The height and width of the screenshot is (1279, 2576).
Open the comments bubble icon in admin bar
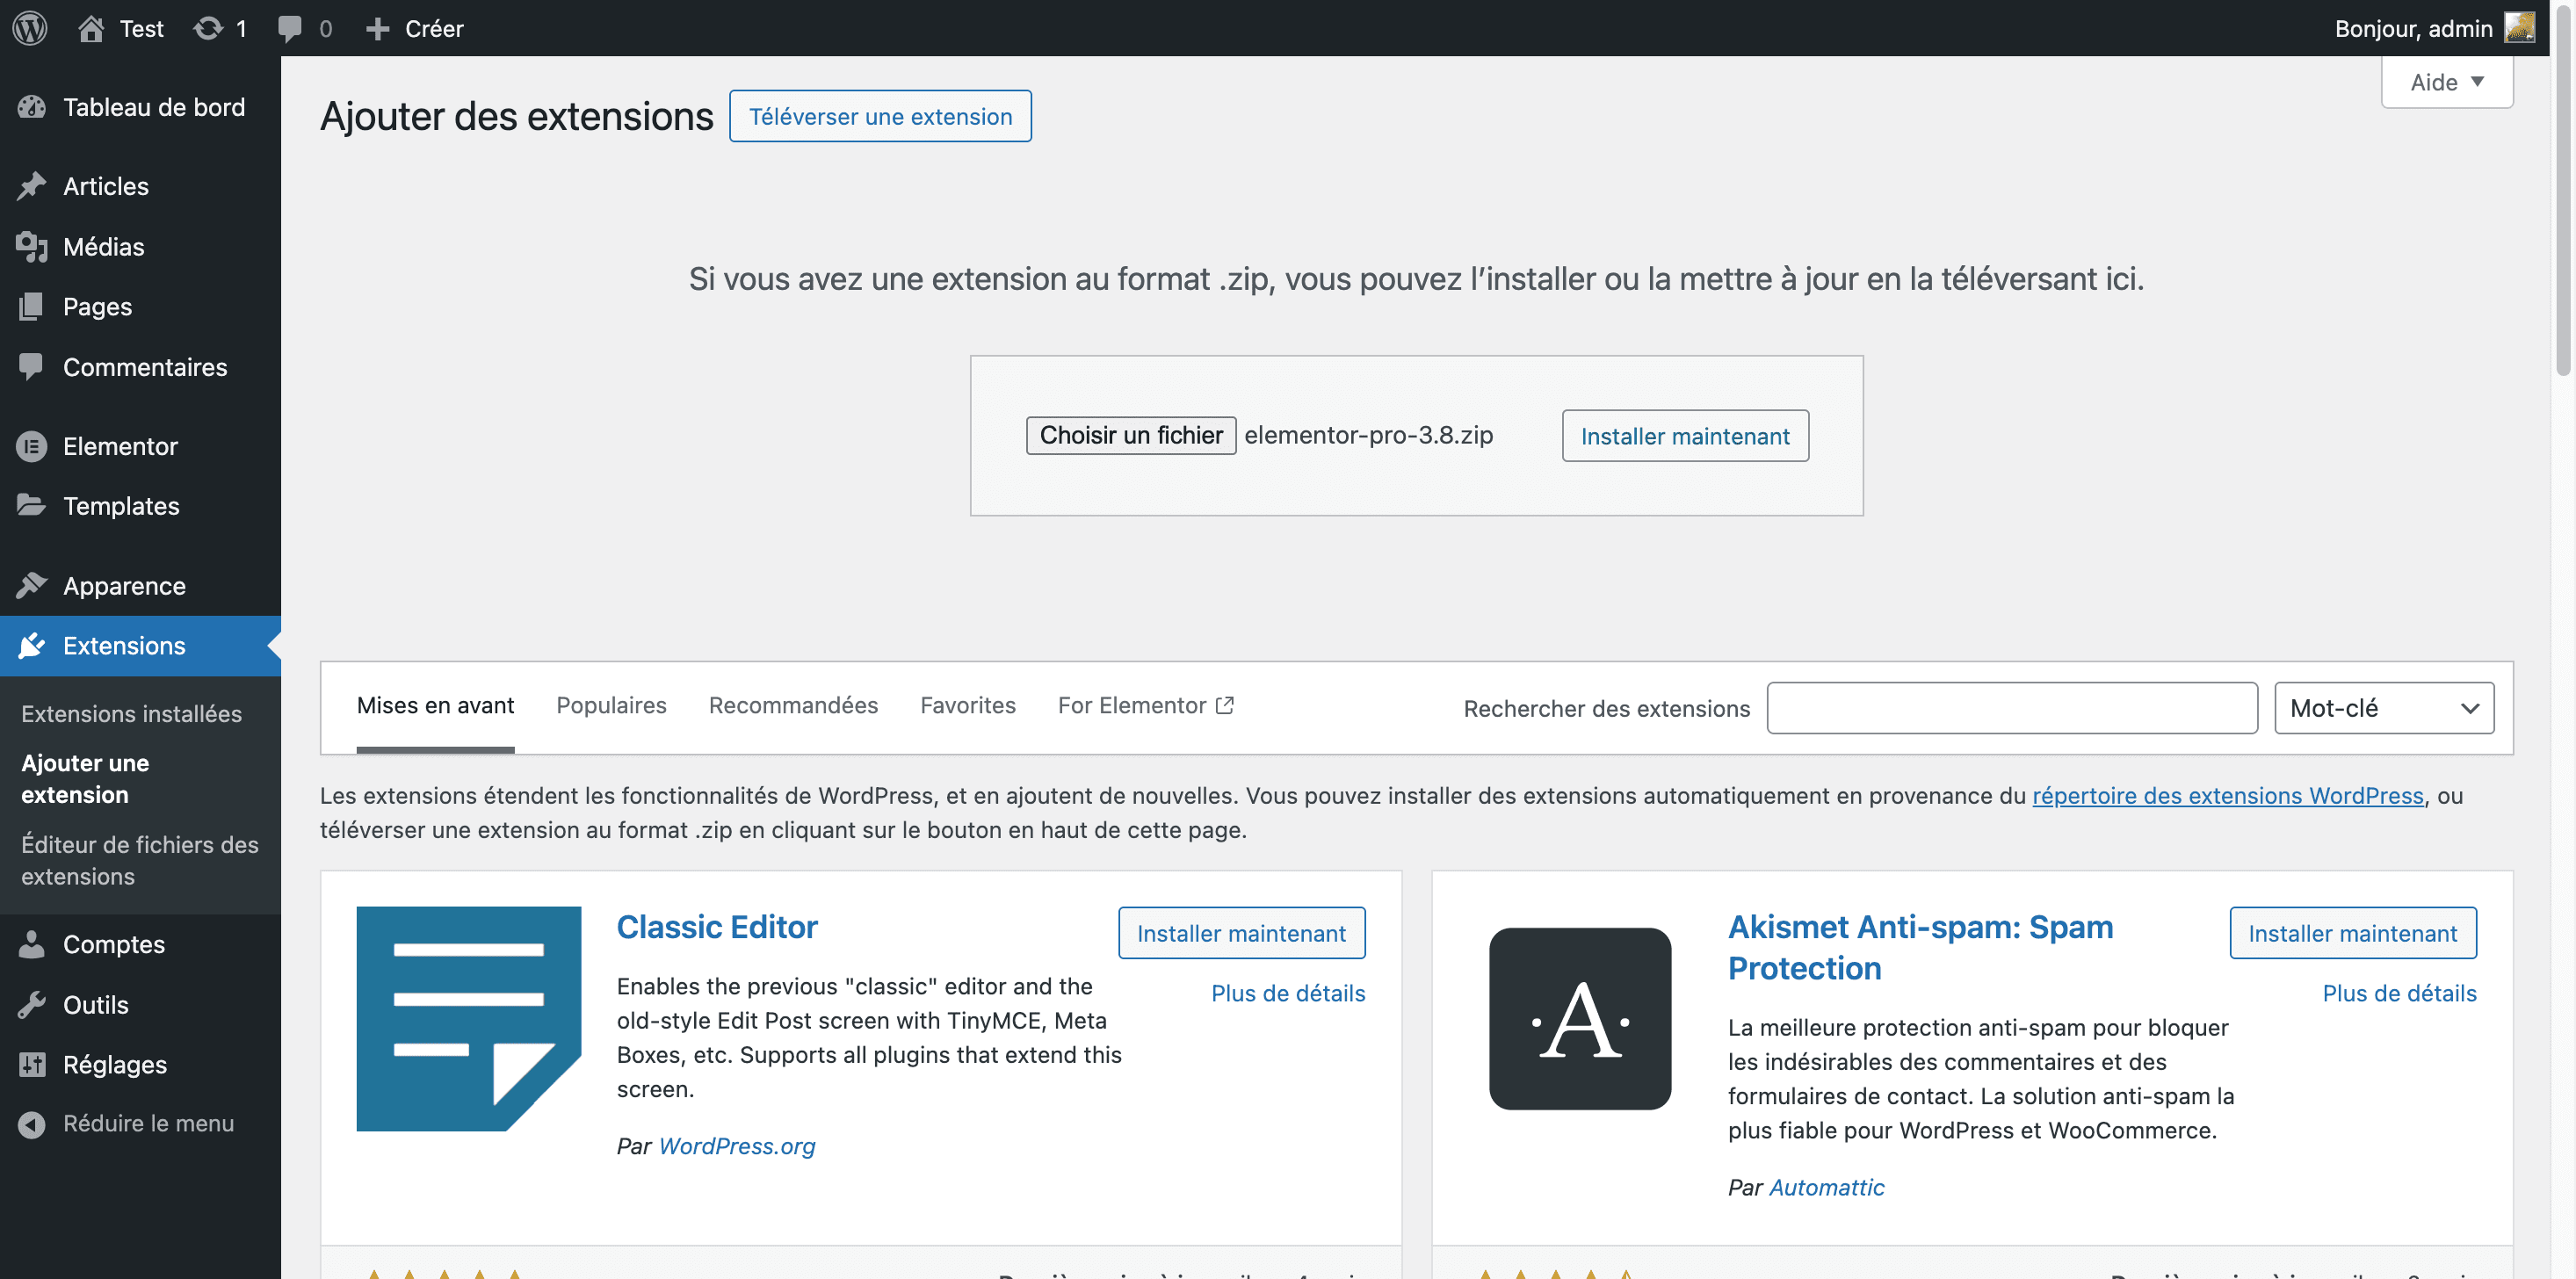[x=290, y=29]
